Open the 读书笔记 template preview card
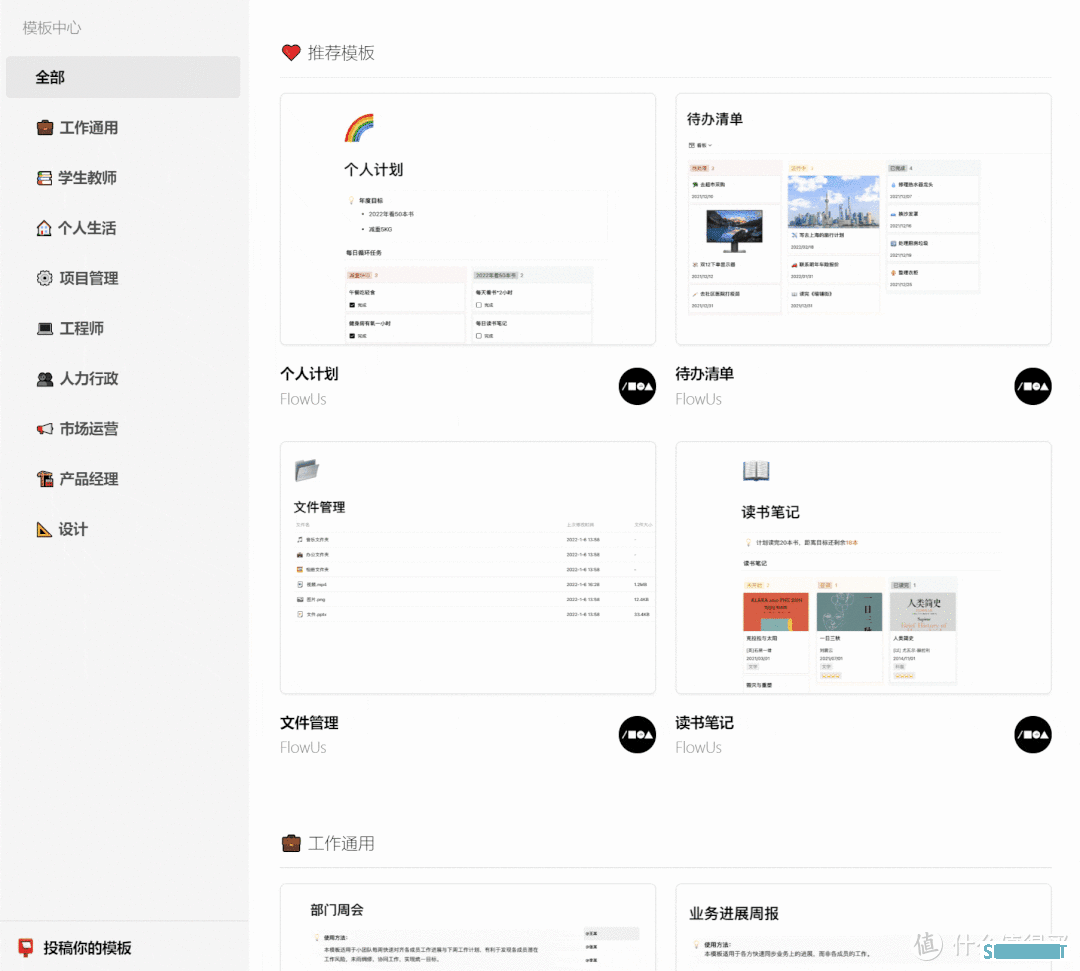The width and height of the screenshot is (1080, 971). point(863,568)
